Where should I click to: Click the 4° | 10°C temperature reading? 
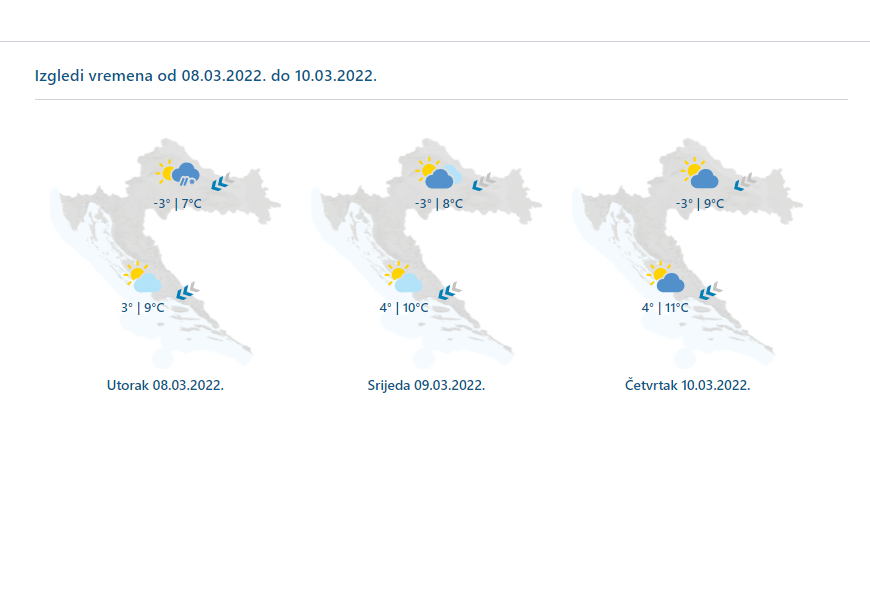click(x=403, y=308)
